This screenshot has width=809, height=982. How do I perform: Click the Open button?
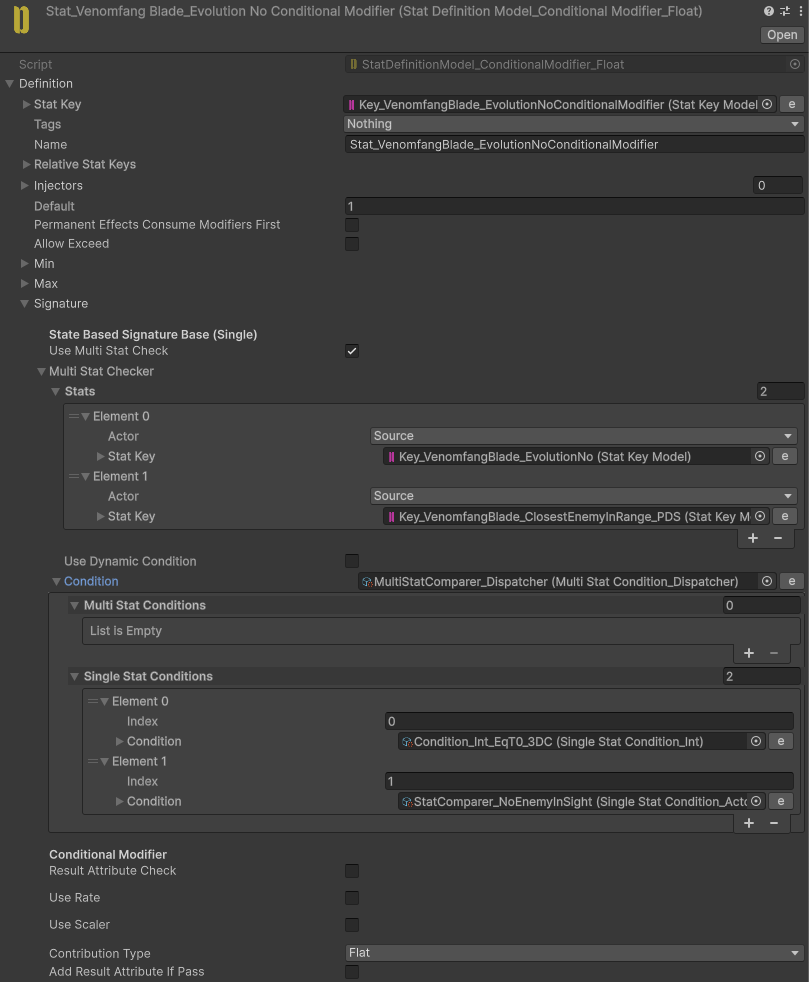coord(782,35)
